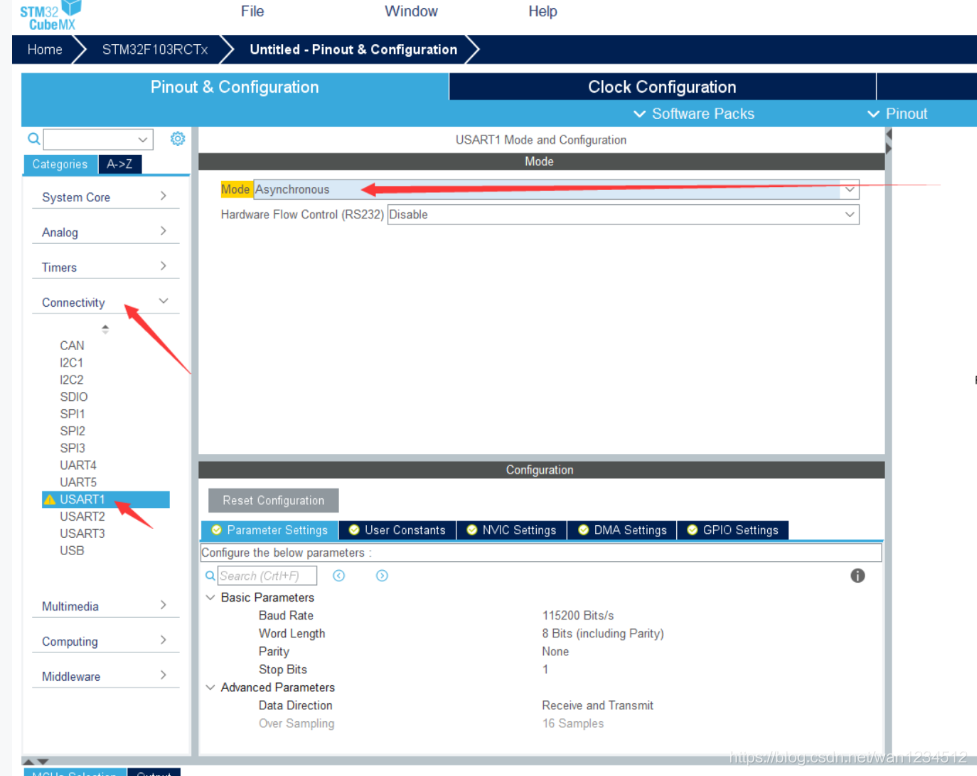Open the Mode dropdown set to Asynchronous
The height and width of the screenshot is (776, 977).
(849, 189)
